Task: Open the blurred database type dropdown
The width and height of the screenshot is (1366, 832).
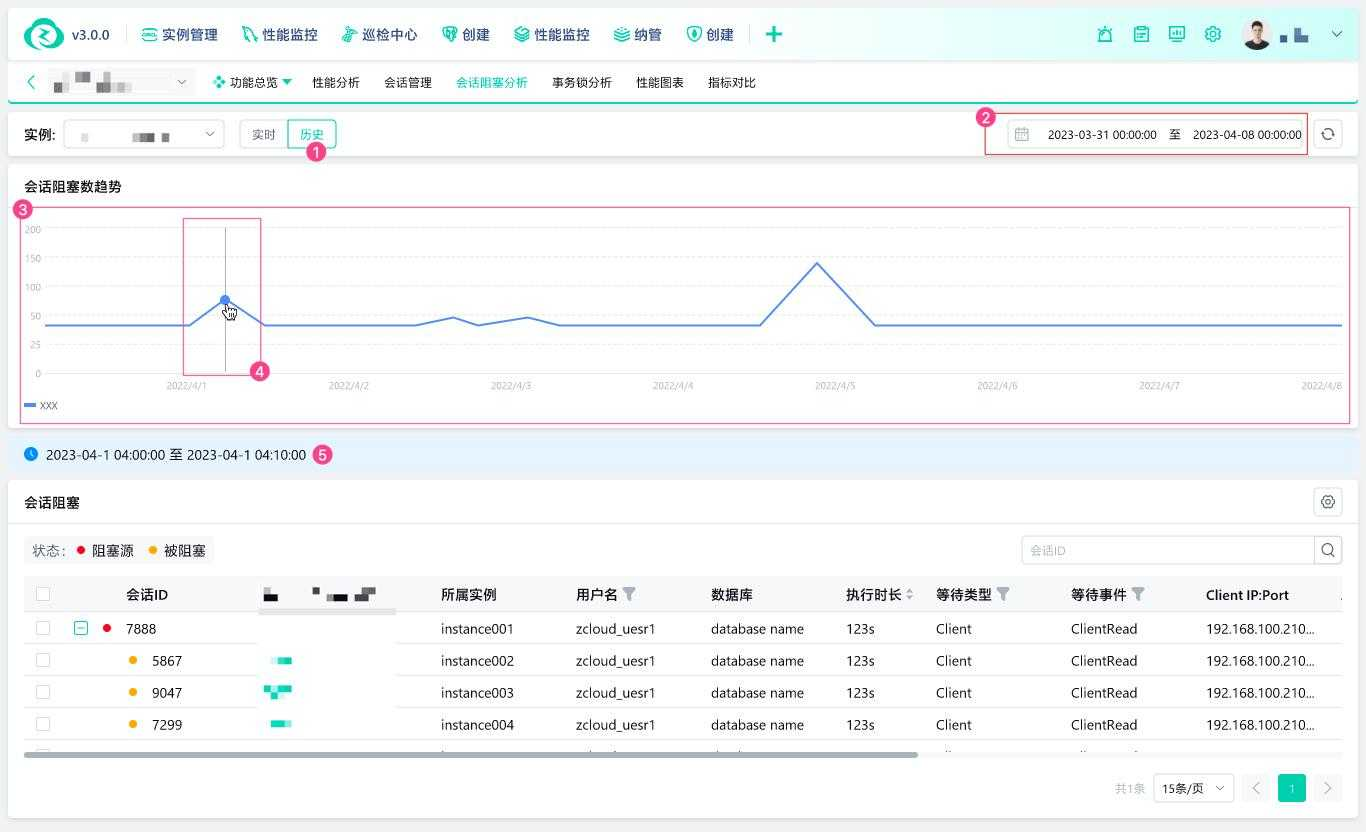Action: coord(120,82)
